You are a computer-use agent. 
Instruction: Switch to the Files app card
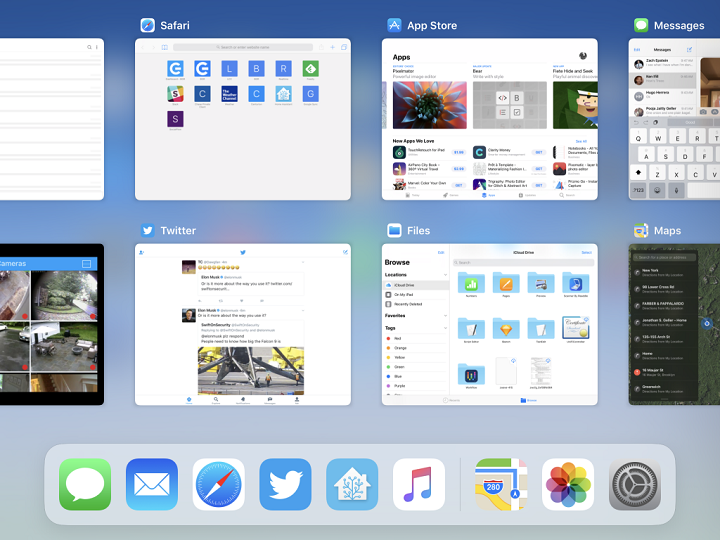coord(489,324)
